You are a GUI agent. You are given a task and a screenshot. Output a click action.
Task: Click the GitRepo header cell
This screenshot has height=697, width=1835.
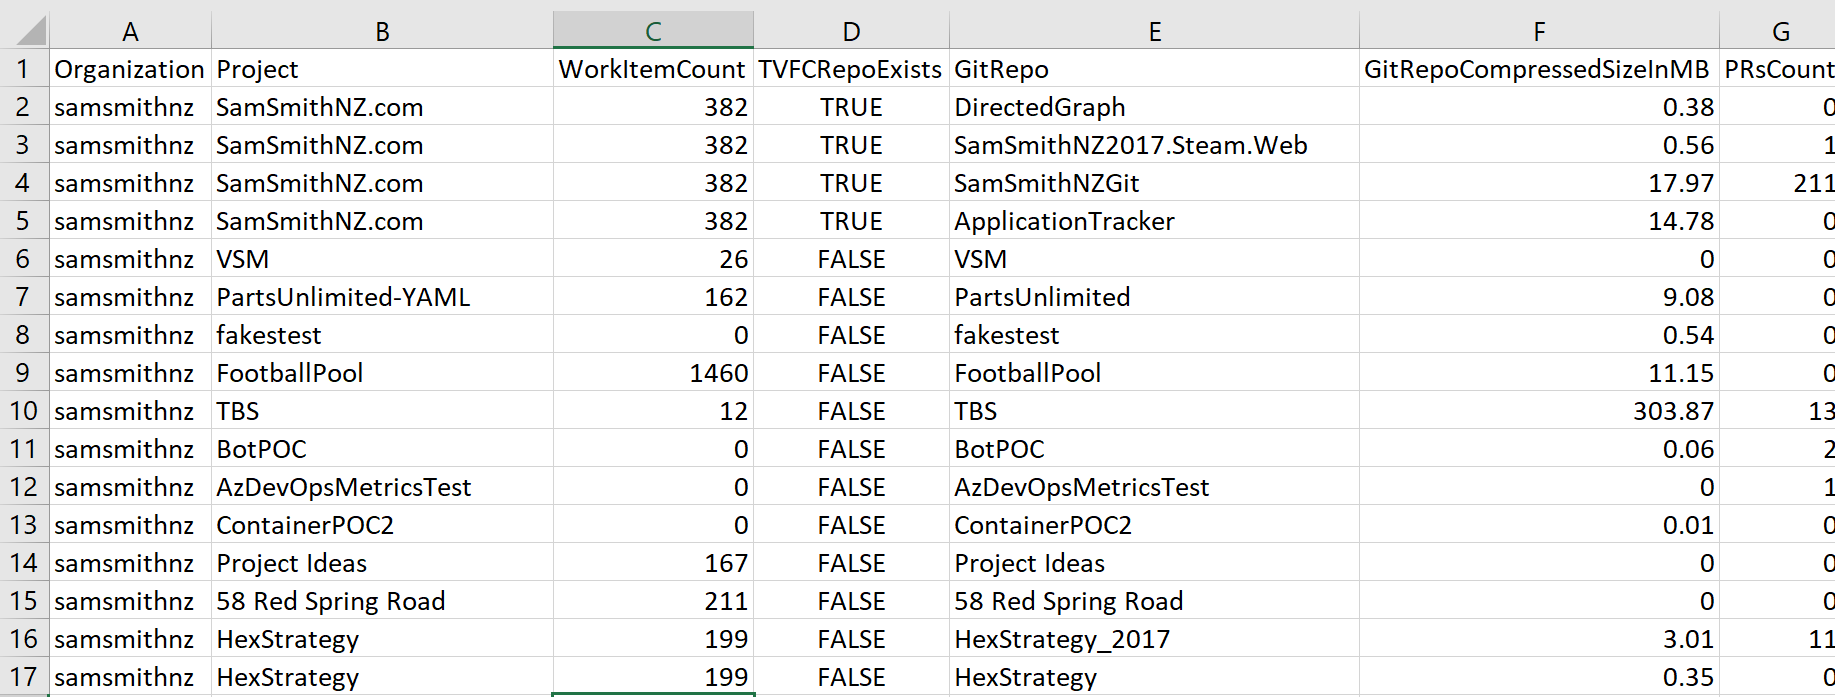pyautogui.click(x=1154, y=69)
